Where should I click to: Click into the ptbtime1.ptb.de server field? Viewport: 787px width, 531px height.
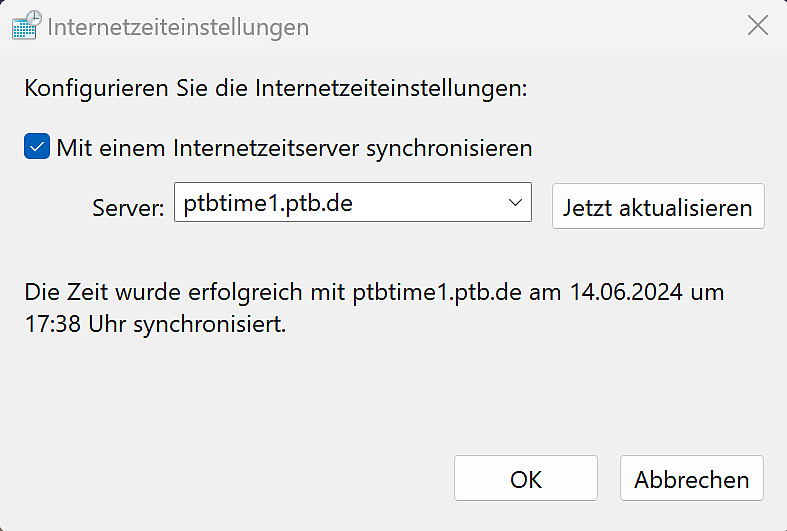[352, 202]
